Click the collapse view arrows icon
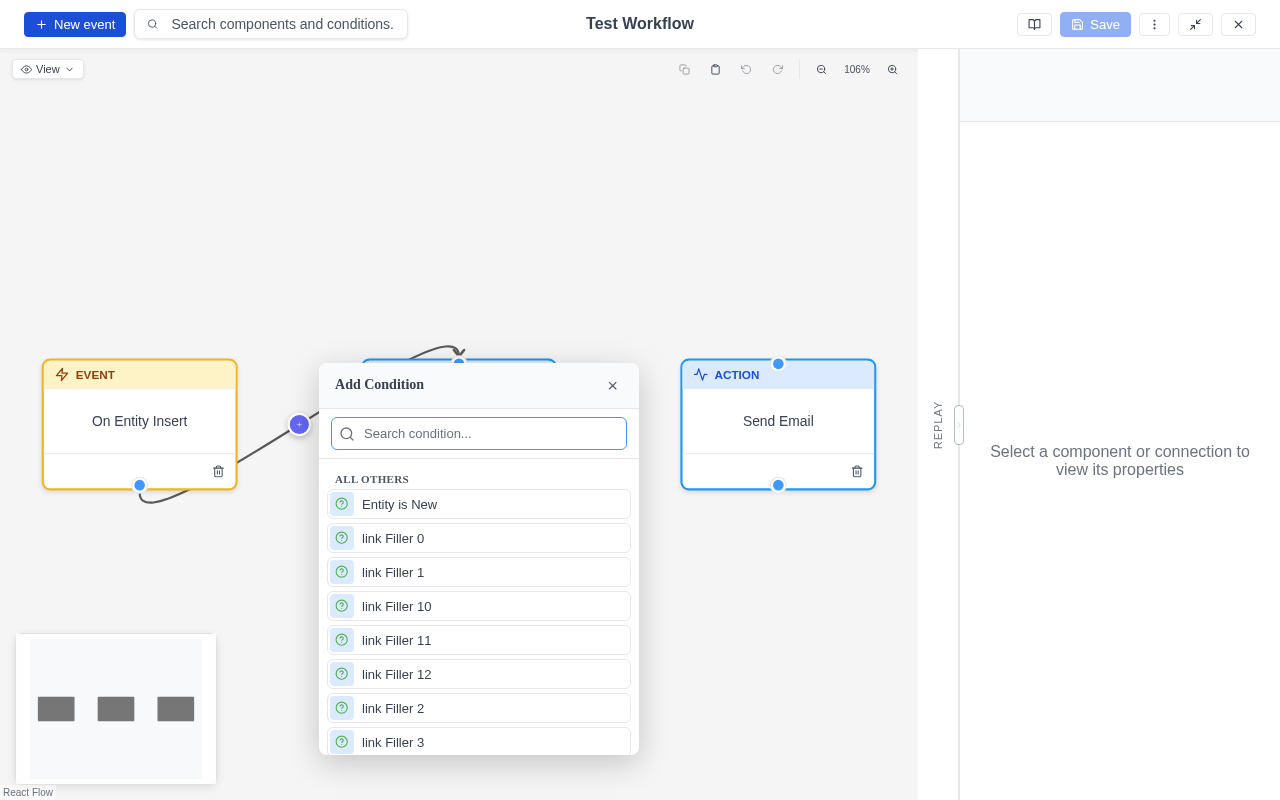The width and height of the screenshot is (1280, 800). click(x=1196, y=24)
